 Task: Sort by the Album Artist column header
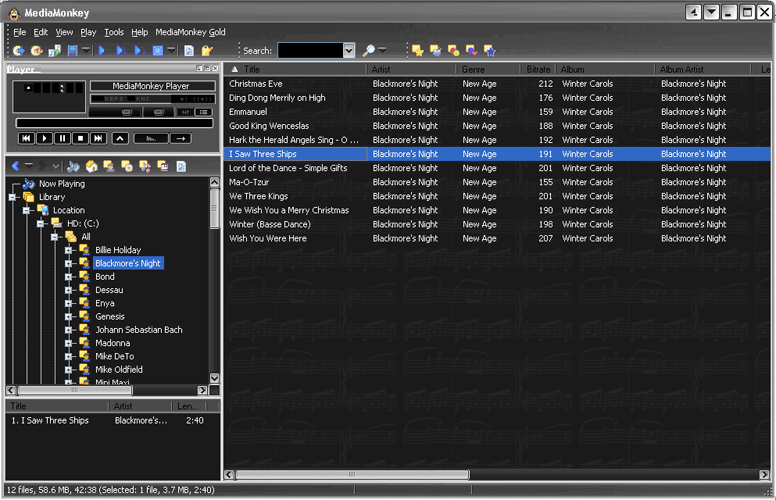coord(704,69)
